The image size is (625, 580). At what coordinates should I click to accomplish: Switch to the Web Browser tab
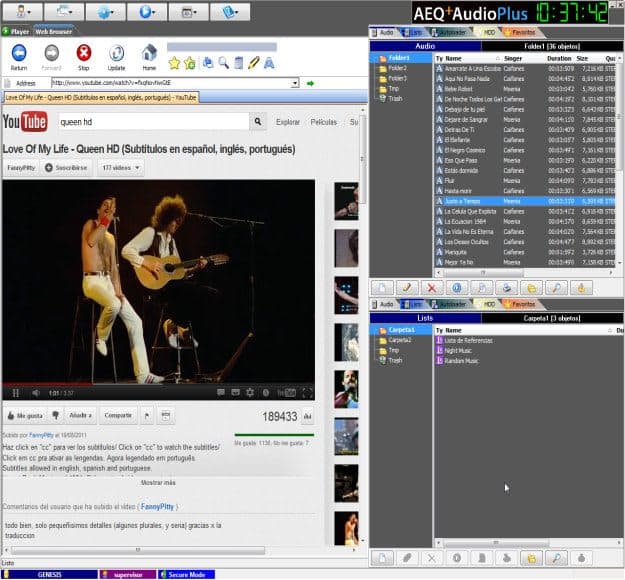coord(53,31)
